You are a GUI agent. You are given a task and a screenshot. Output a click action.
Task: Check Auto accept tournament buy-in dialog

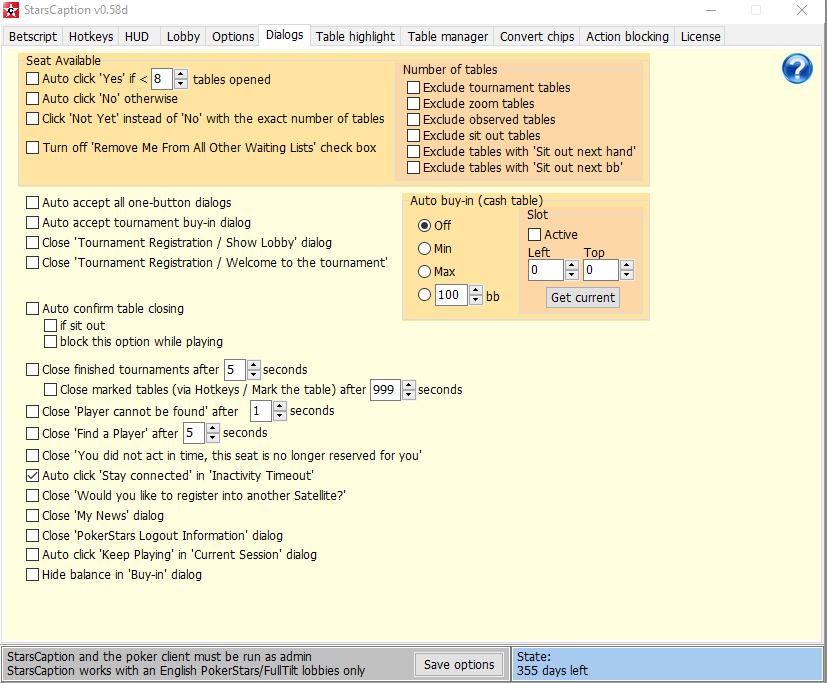click(x=33, y=223)
